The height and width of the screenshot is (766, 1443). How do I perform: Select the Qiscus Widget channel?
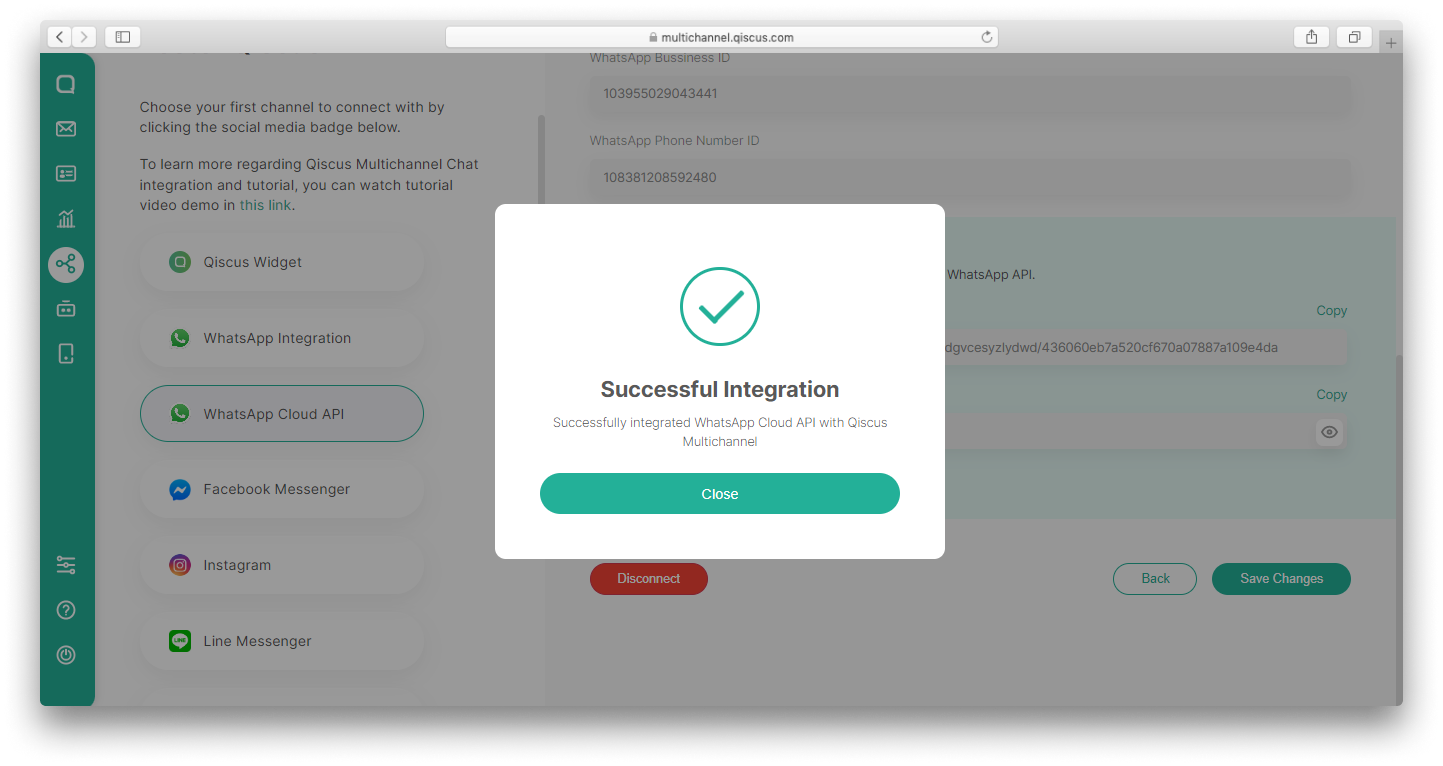(x=282, y=262)
